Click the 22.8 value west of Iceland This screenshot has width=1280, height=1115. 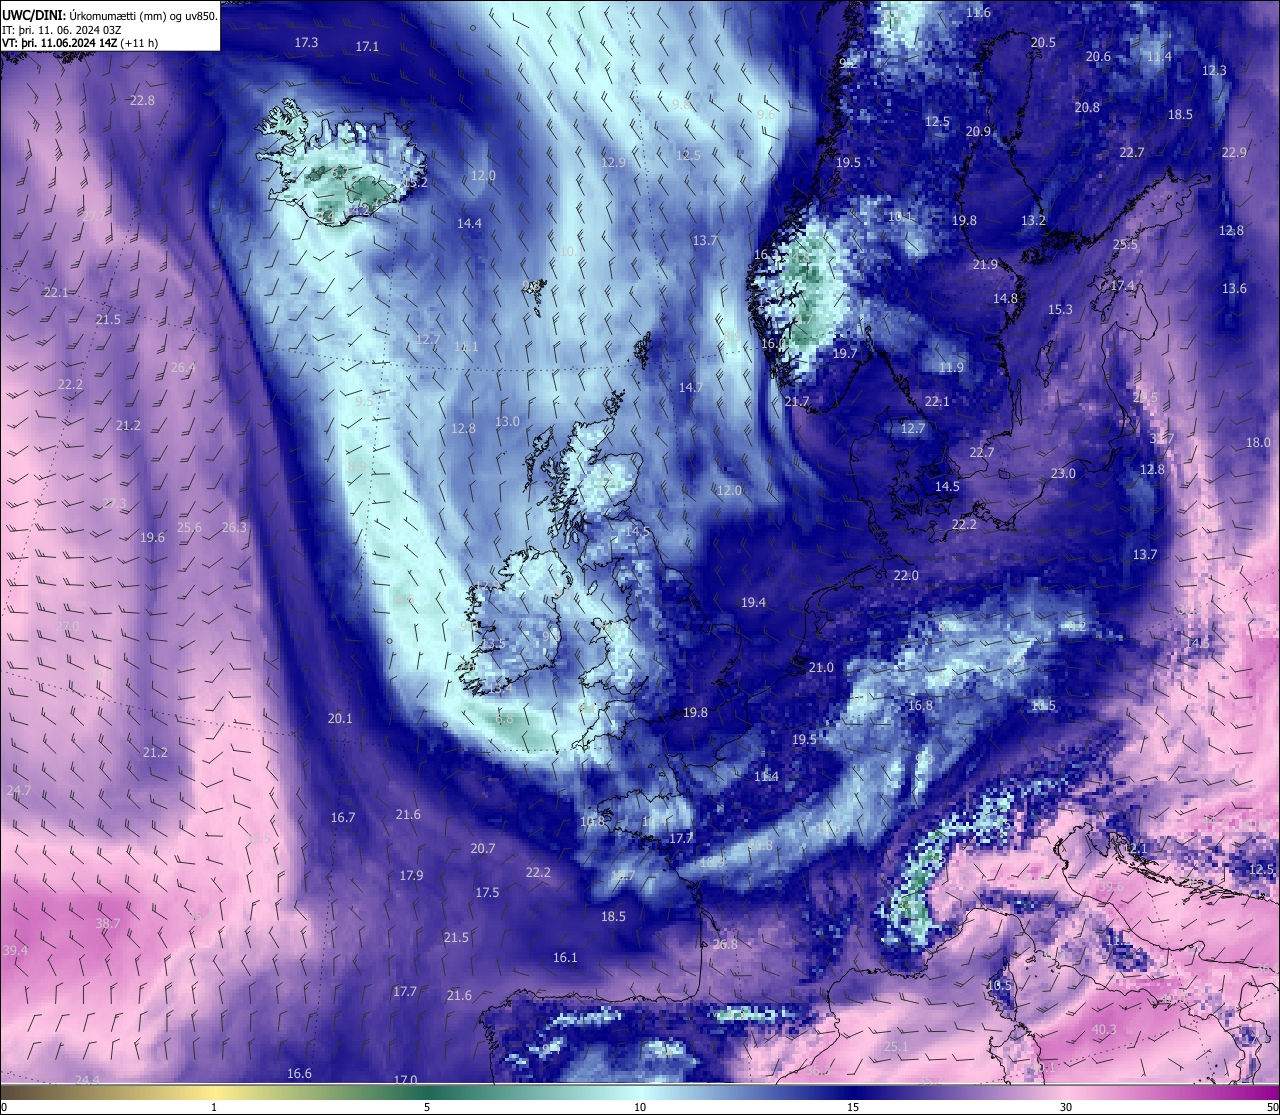(142, 101)
